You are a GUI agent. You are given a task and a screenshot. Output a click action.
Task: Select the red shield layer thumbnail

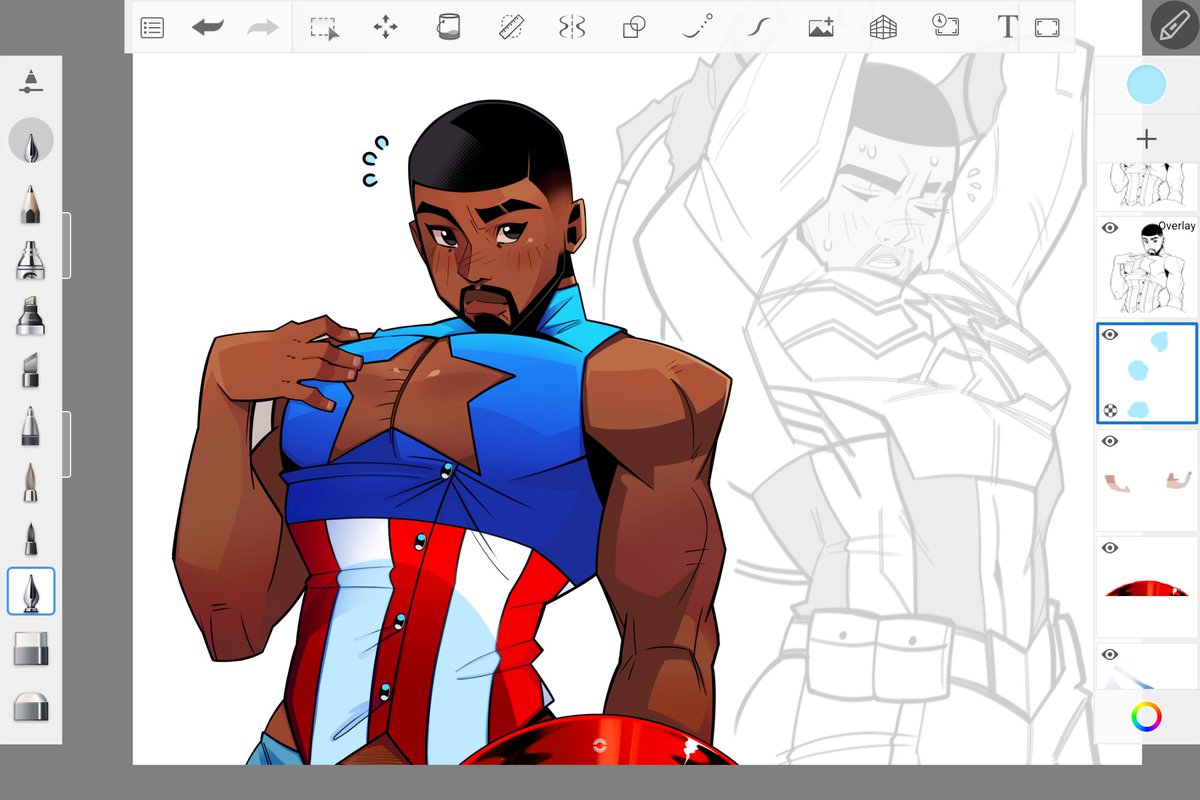[1147, 587]
